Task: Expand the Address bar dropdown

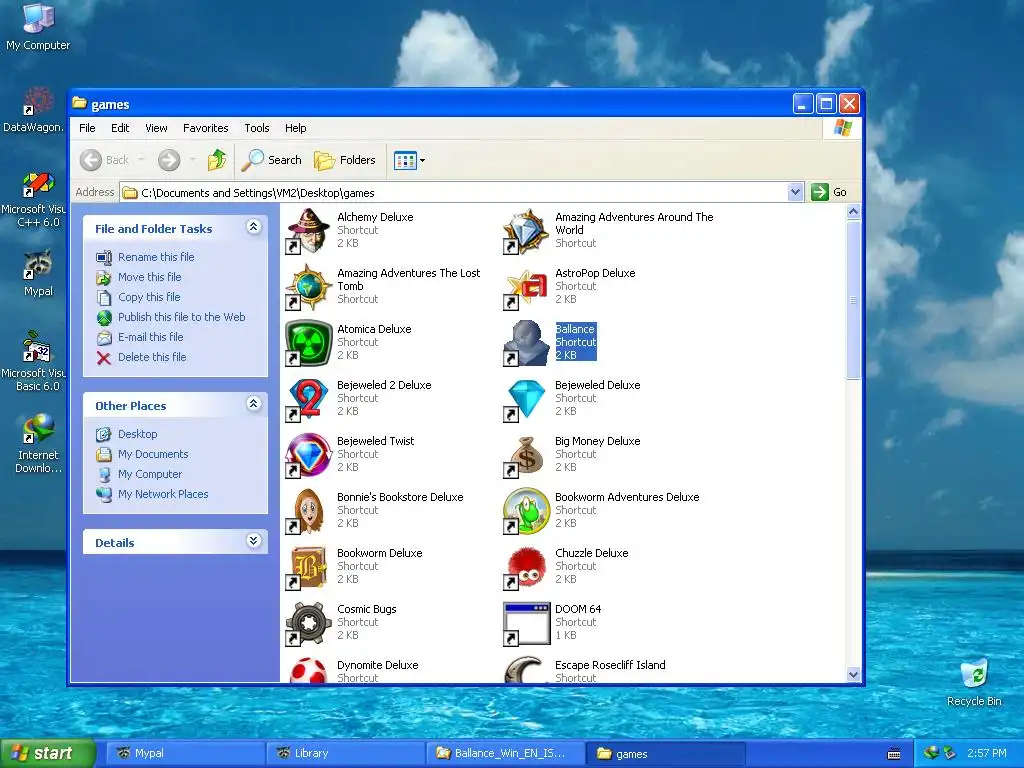Action: pos(795,192)
